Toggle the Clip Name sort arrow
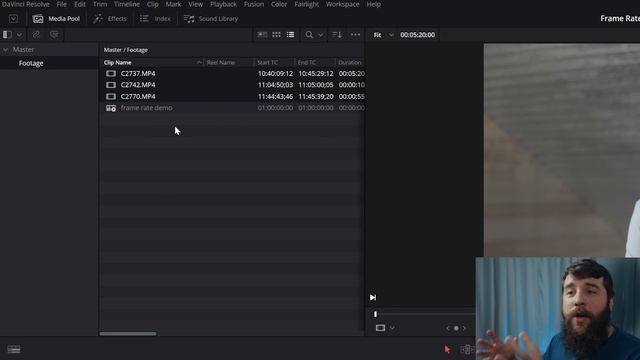The image size is (640, 360). 199,62
